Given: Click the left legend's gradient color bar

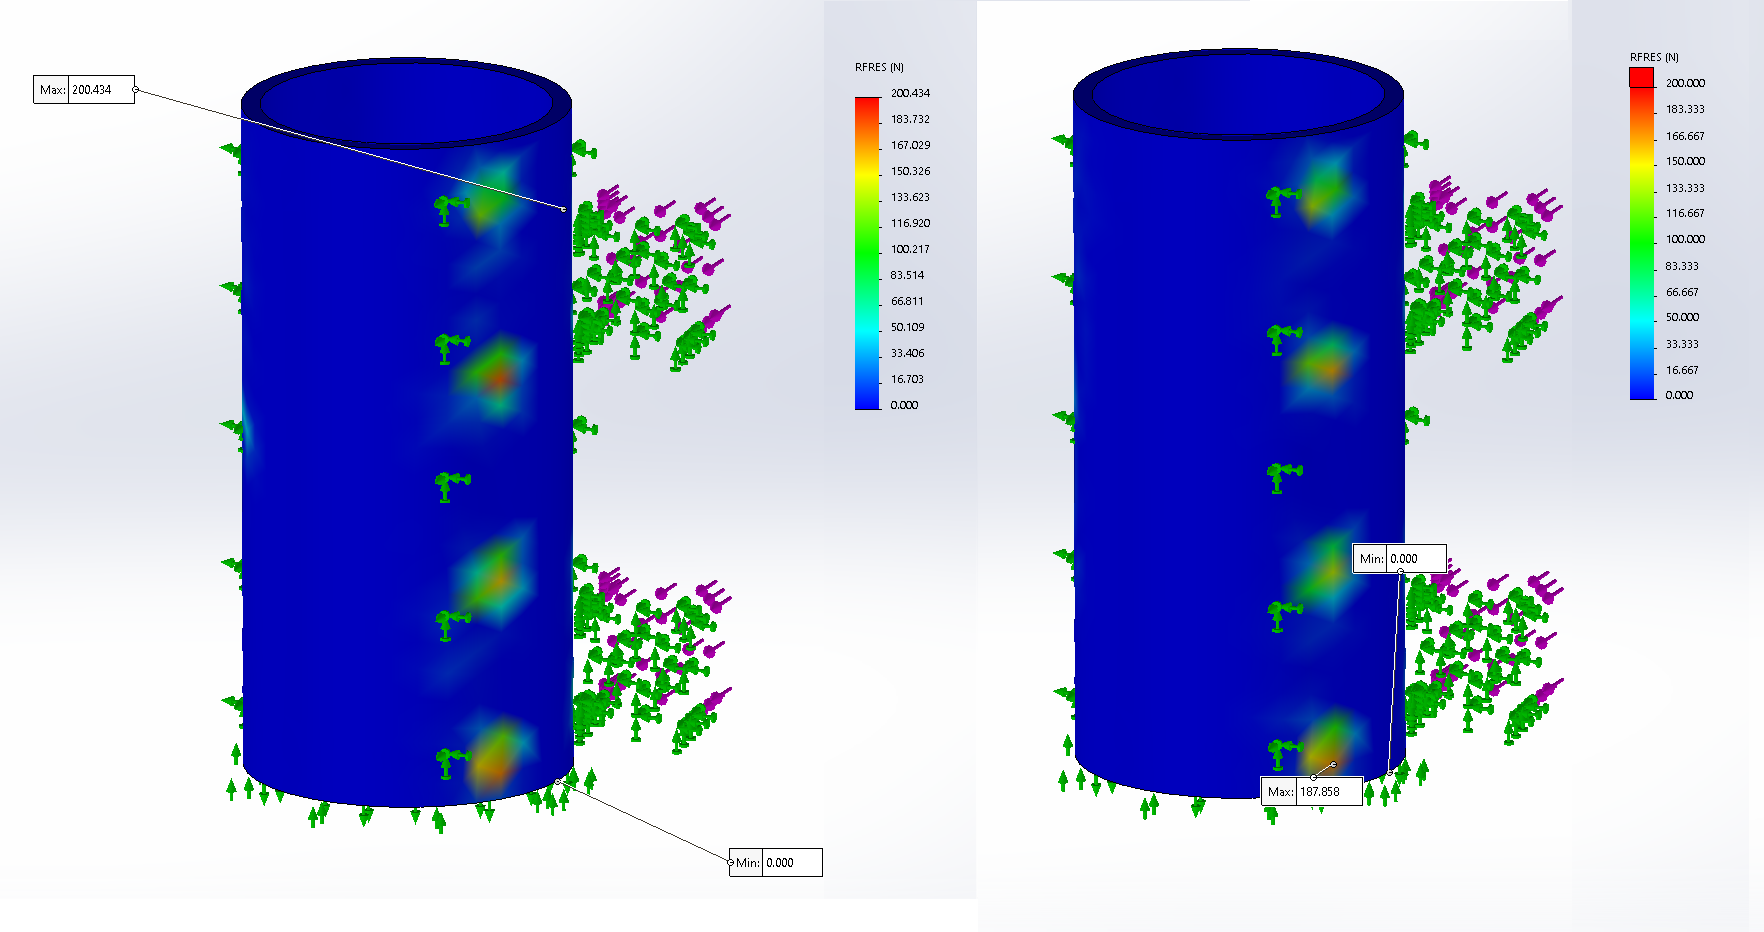Looking at the screenshot, I should [x=867, y=253].
